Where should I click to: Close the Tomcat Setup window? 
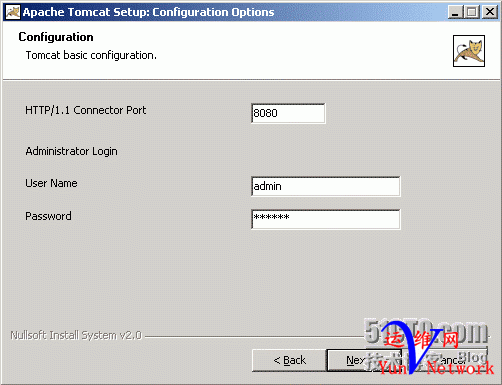coord(490,12)
